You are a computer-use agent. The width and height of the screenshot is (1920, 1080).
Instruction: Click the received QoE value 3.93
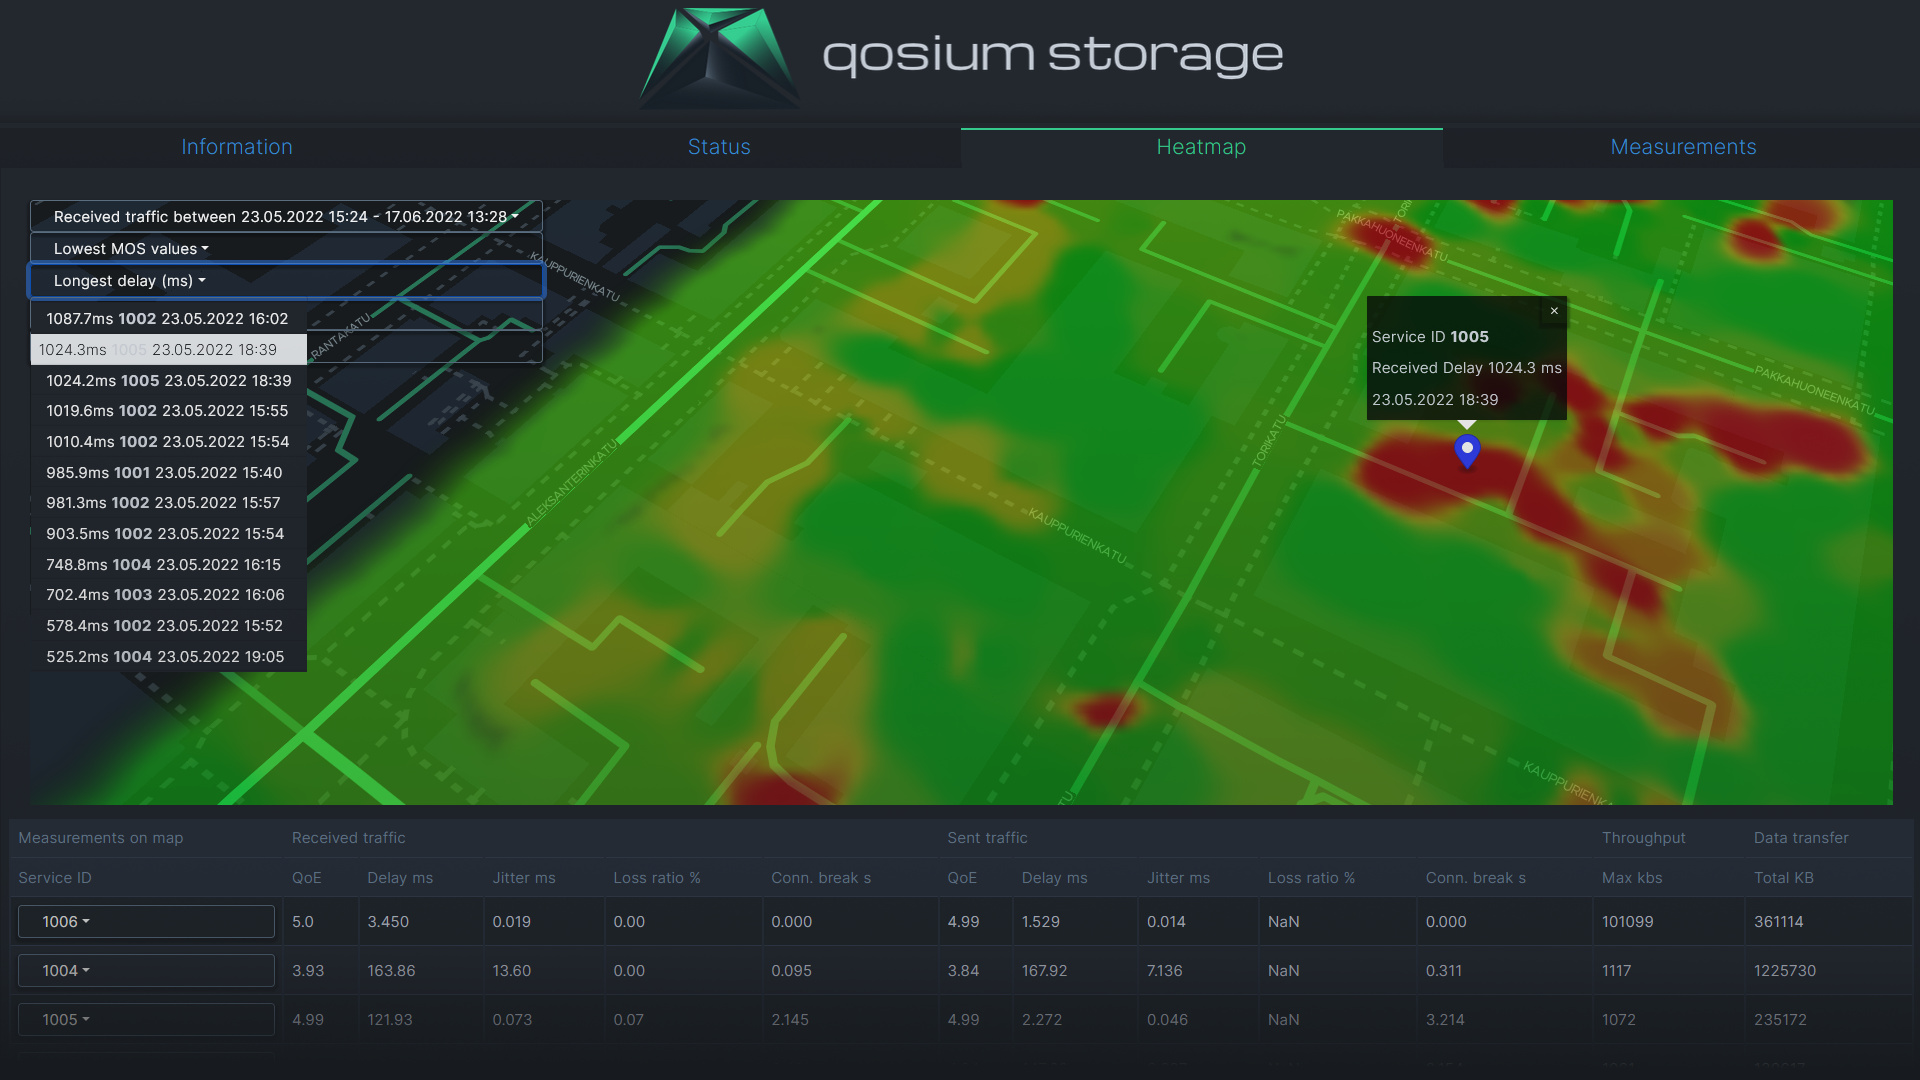308,971
